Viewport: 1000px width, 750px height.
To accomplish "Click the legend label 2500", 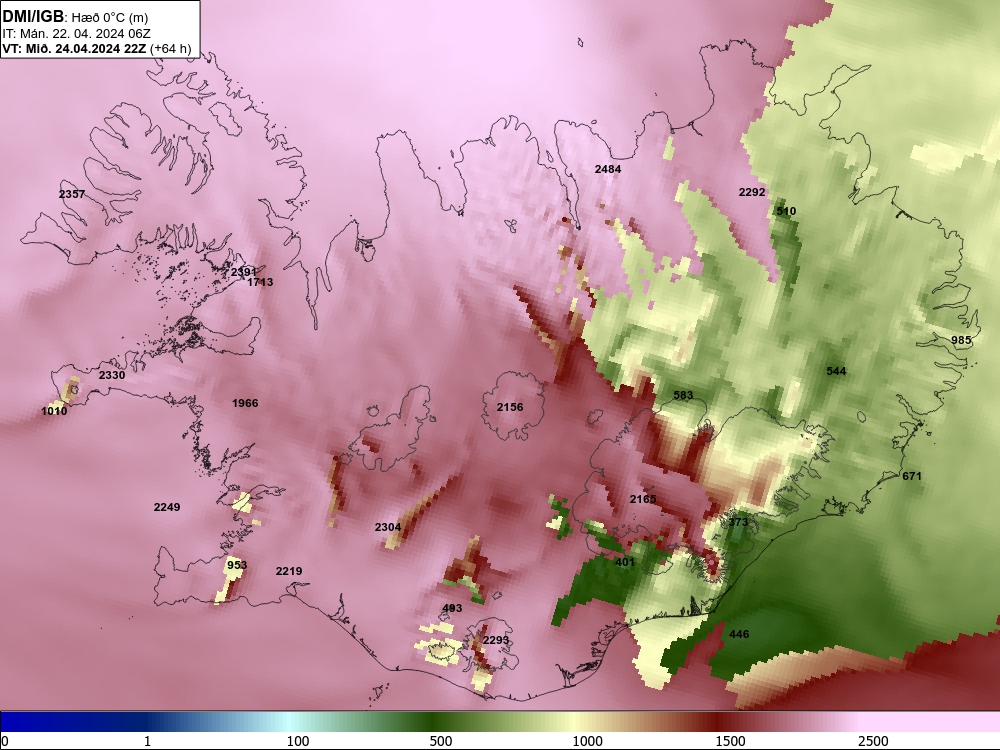I will click(x=873, y=741).
